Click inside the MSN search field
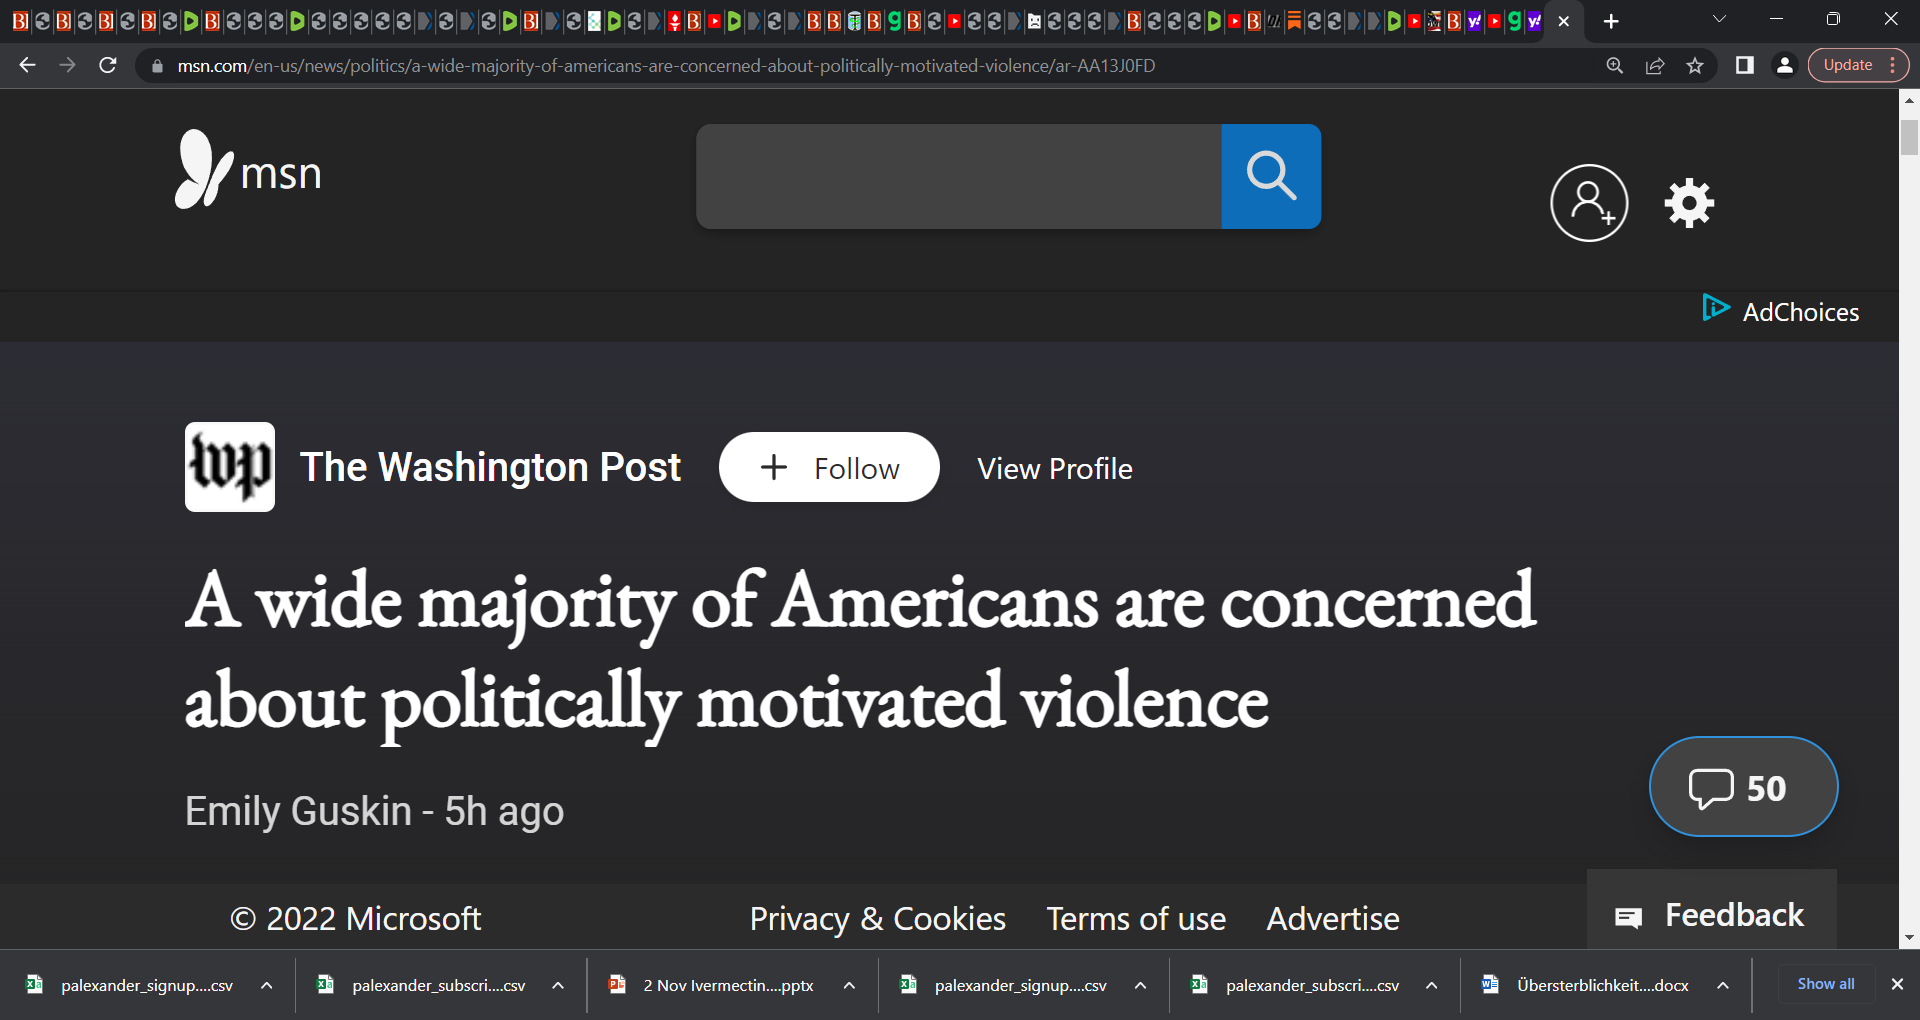This screenshot has height=1020, width=1920. 955,176
